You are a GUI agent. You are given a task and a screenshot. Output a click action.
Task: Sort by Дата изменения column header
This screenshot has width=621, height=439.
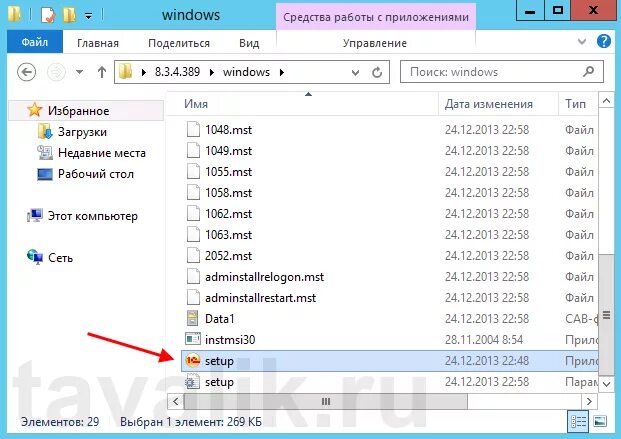tap(498, 104)
